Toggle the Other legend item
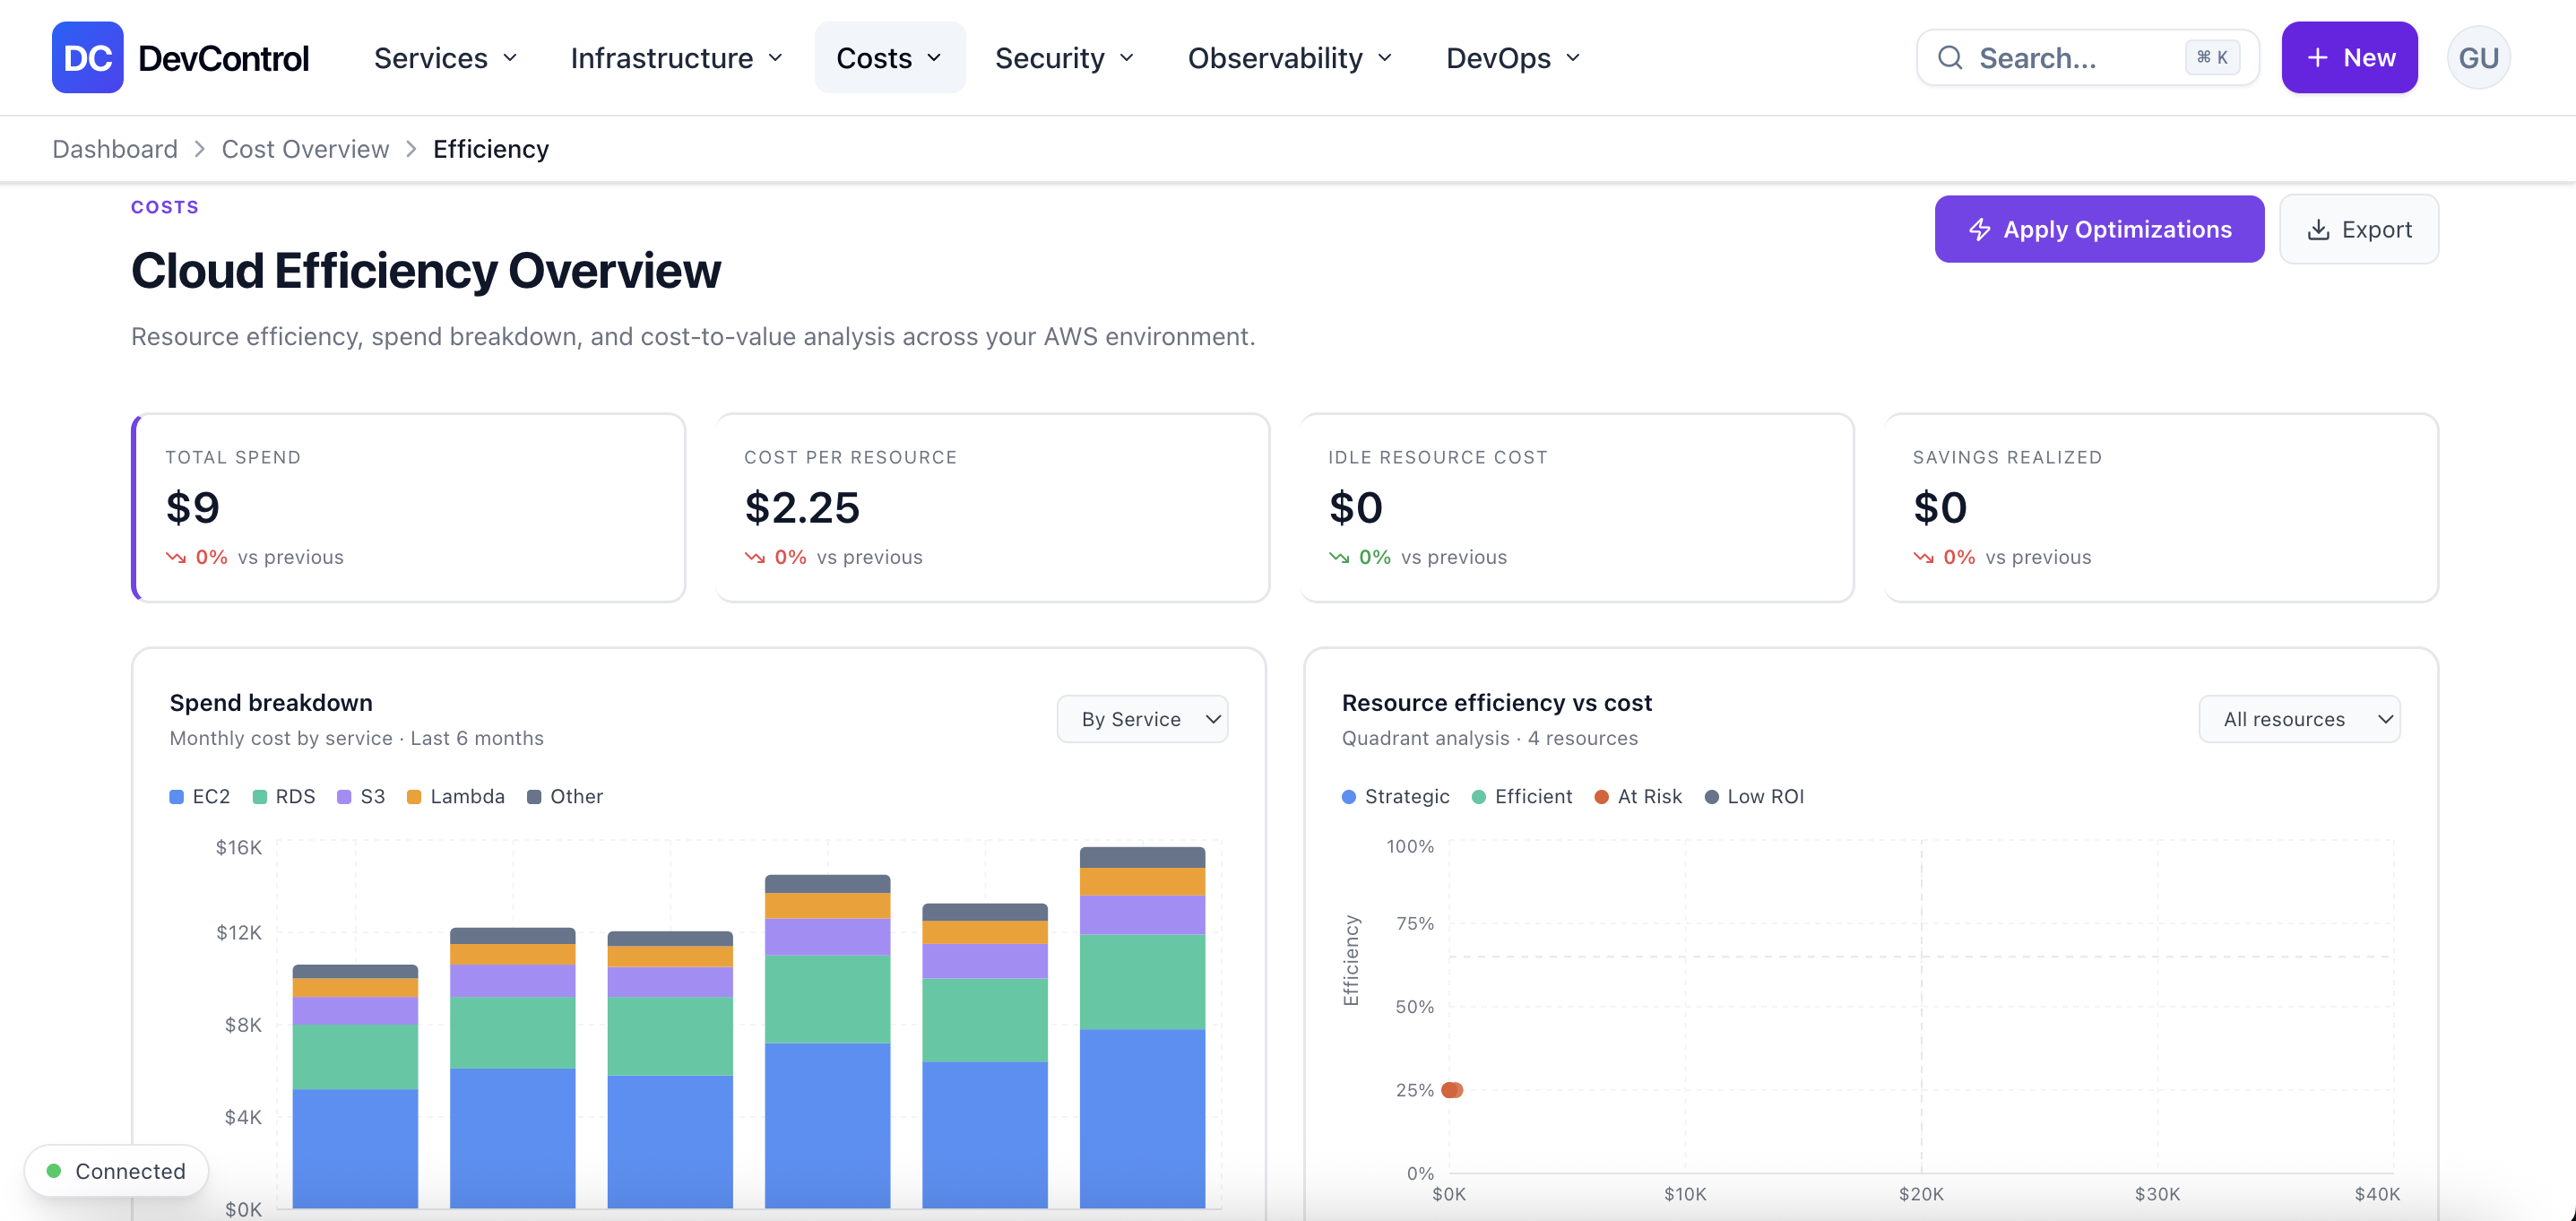 [565, 797]
